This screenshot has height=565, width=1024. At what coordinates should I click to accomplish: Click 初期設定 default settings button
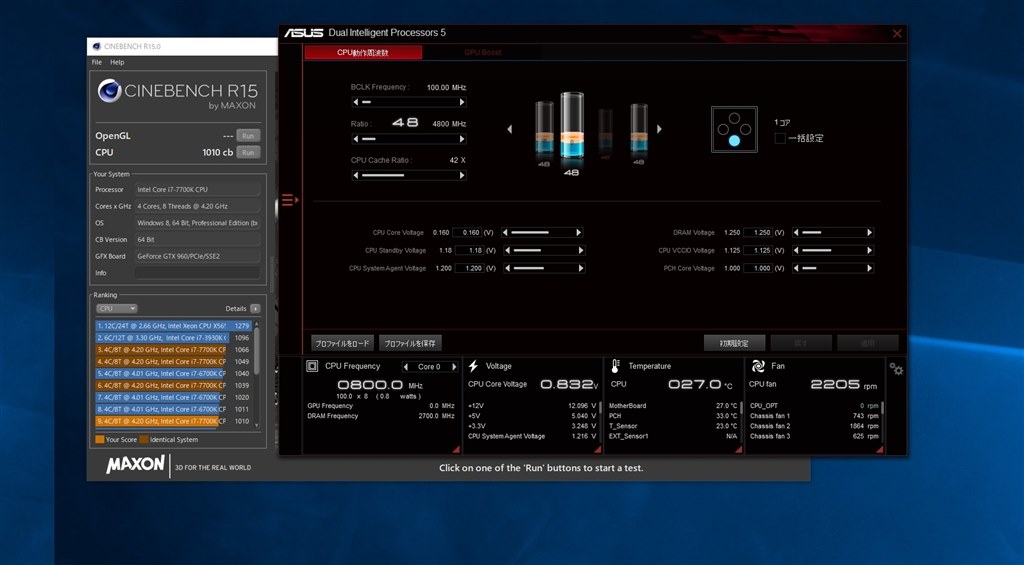point(734,343)
